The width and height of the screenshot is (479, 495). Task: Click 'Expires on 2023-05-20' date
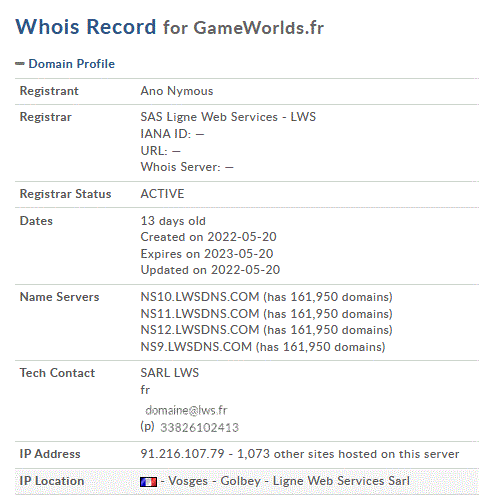207,254
